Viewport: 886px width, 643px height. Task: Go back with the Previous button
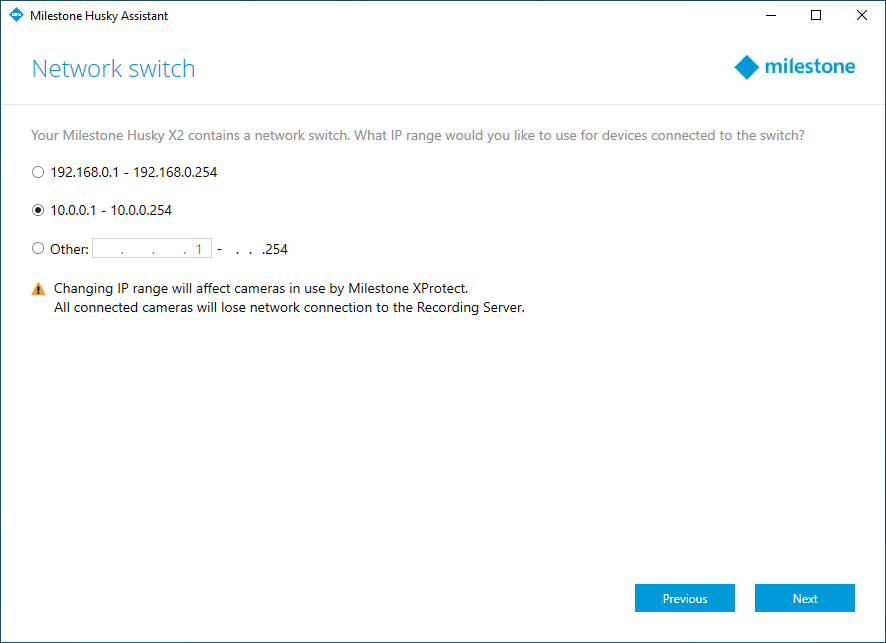click(685, 598)
